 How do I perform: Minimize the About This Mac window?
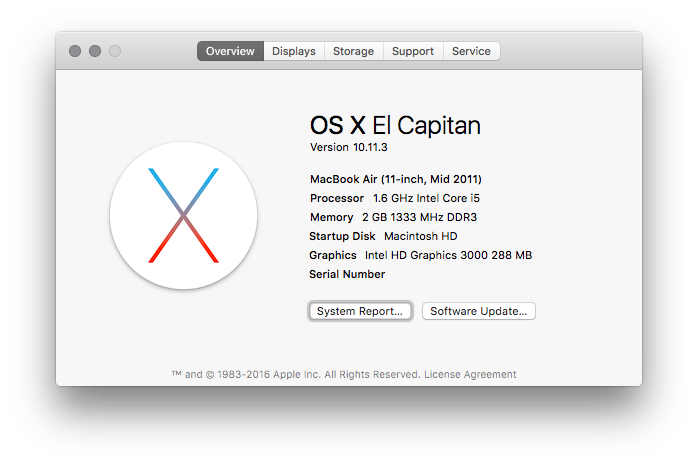pos(95,51)
